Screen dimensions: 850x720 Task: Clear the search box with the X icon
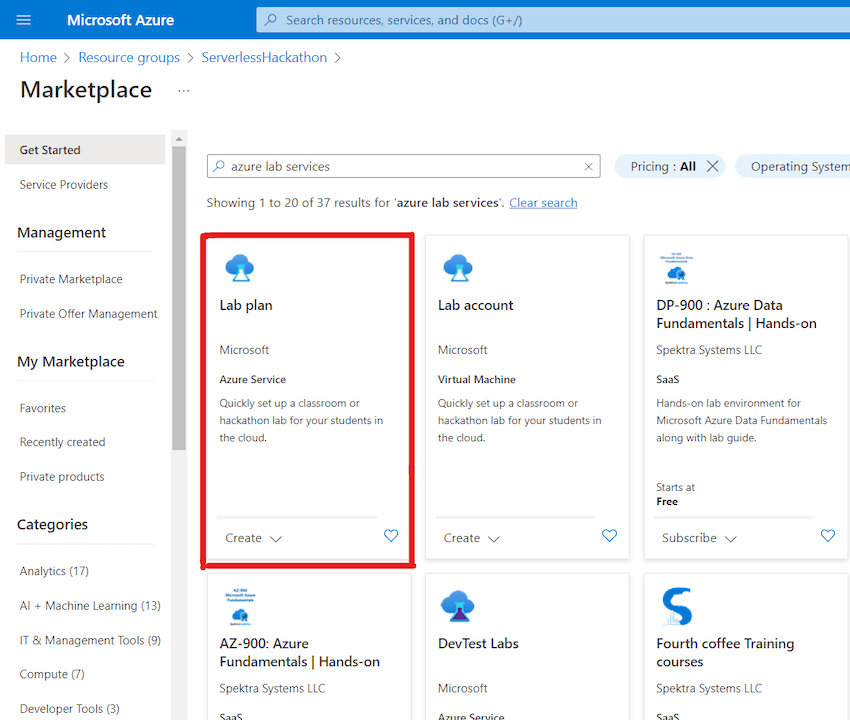[x=588, y=166]
